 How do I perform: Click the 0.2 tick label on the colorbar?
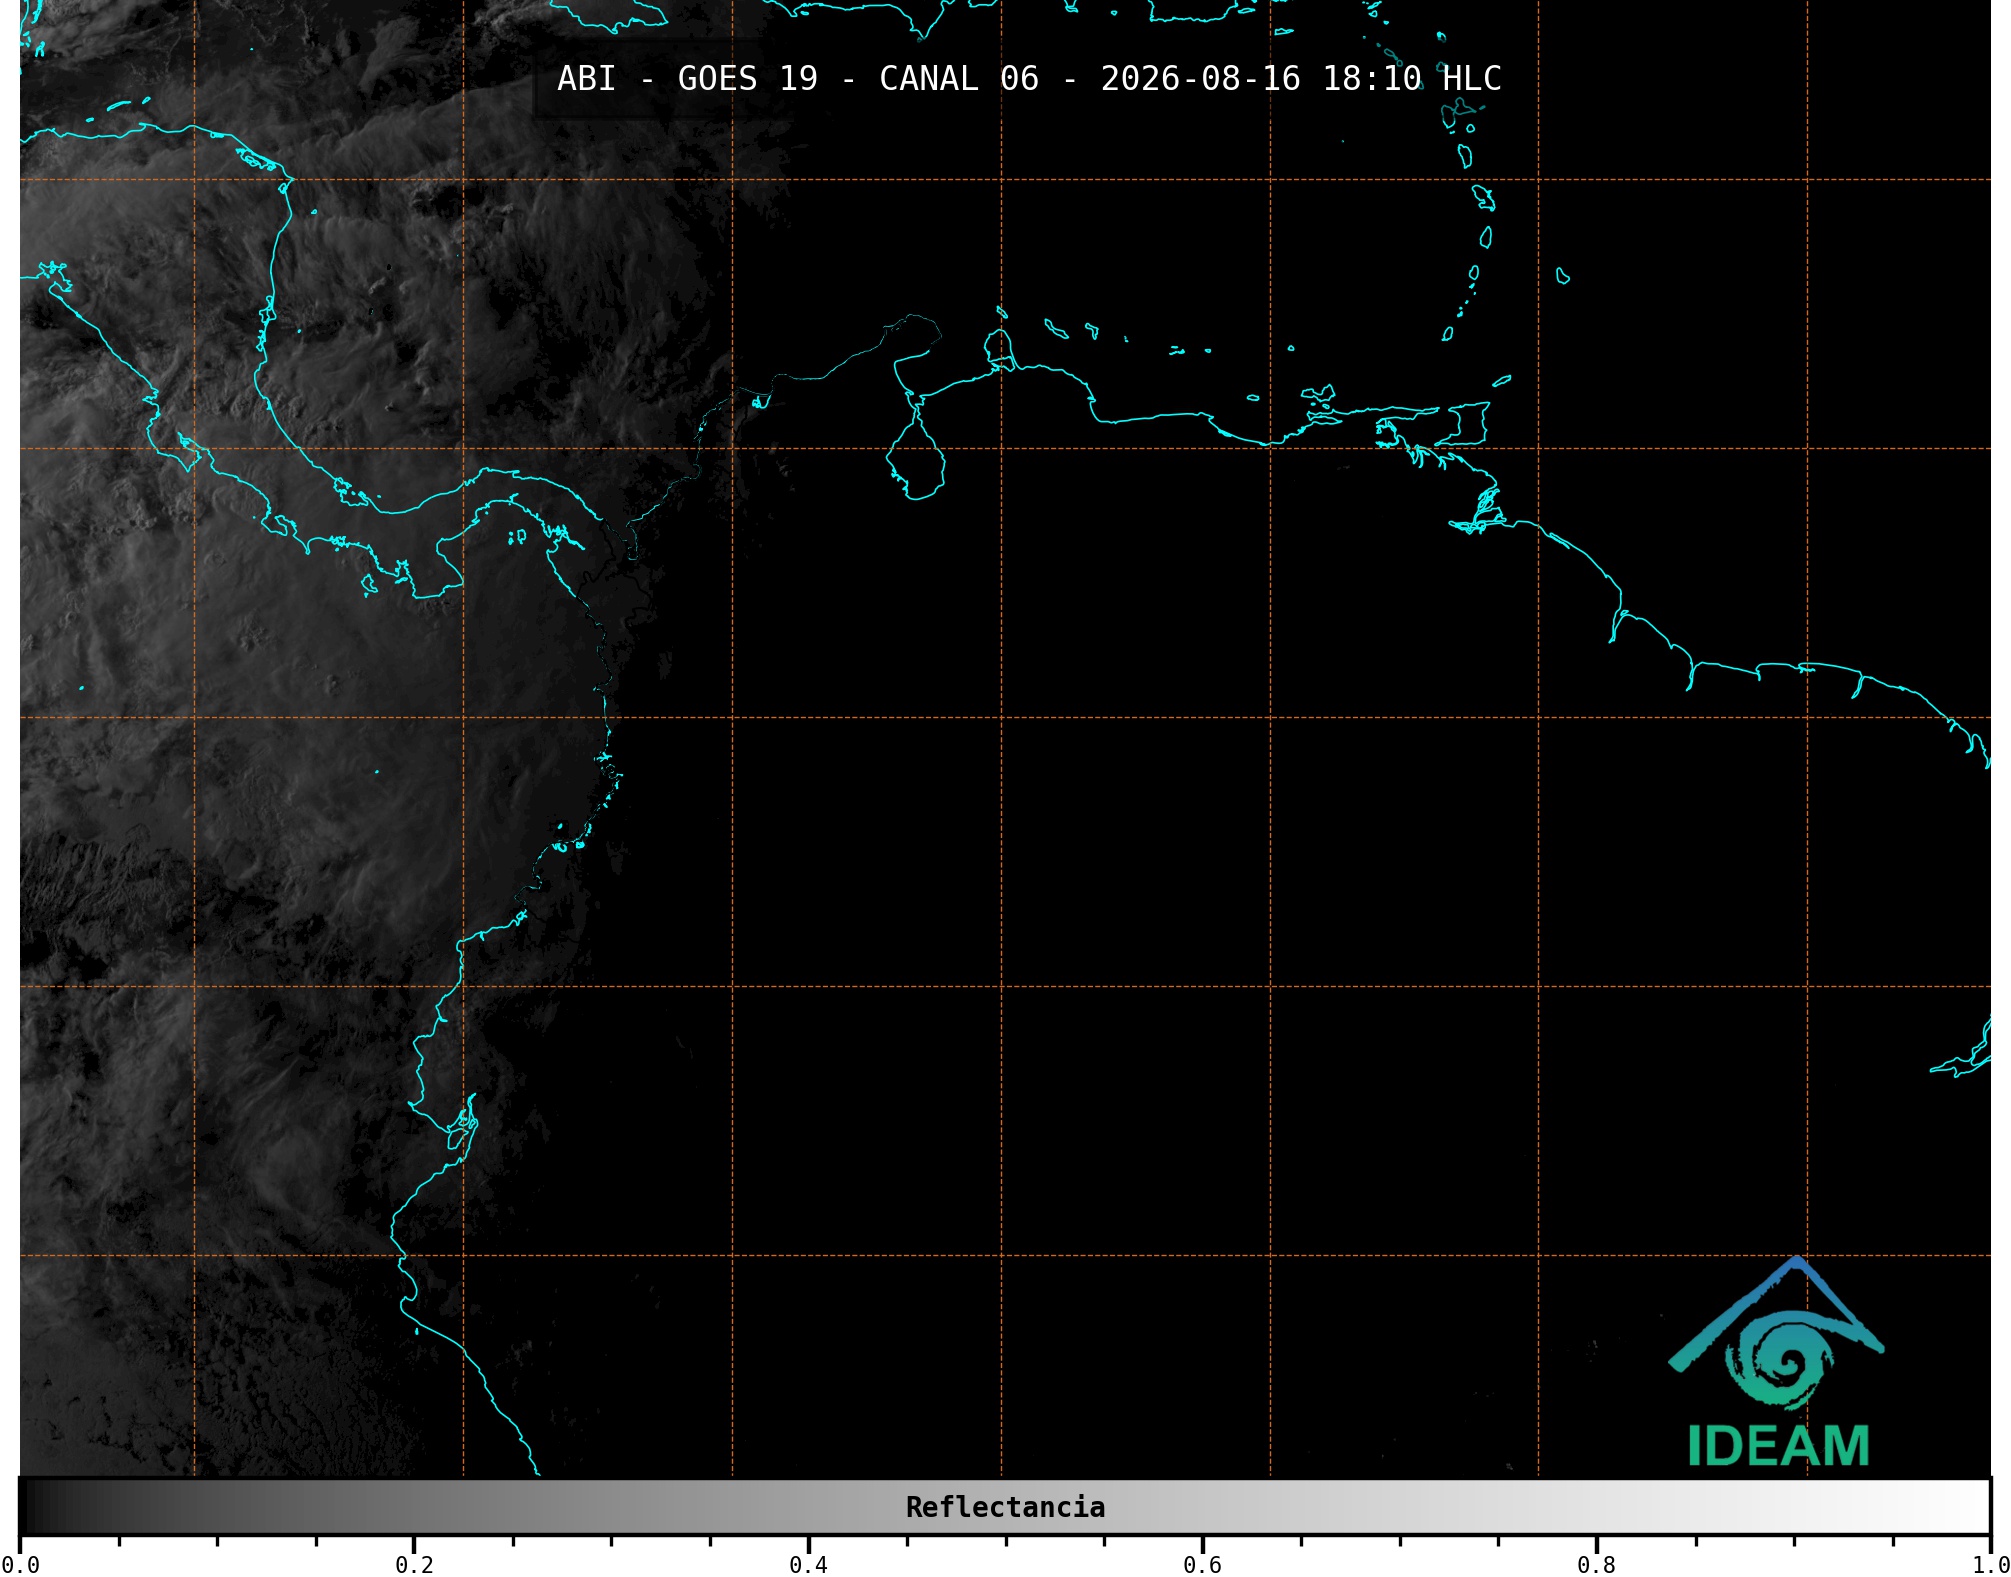pos(414,1564)
